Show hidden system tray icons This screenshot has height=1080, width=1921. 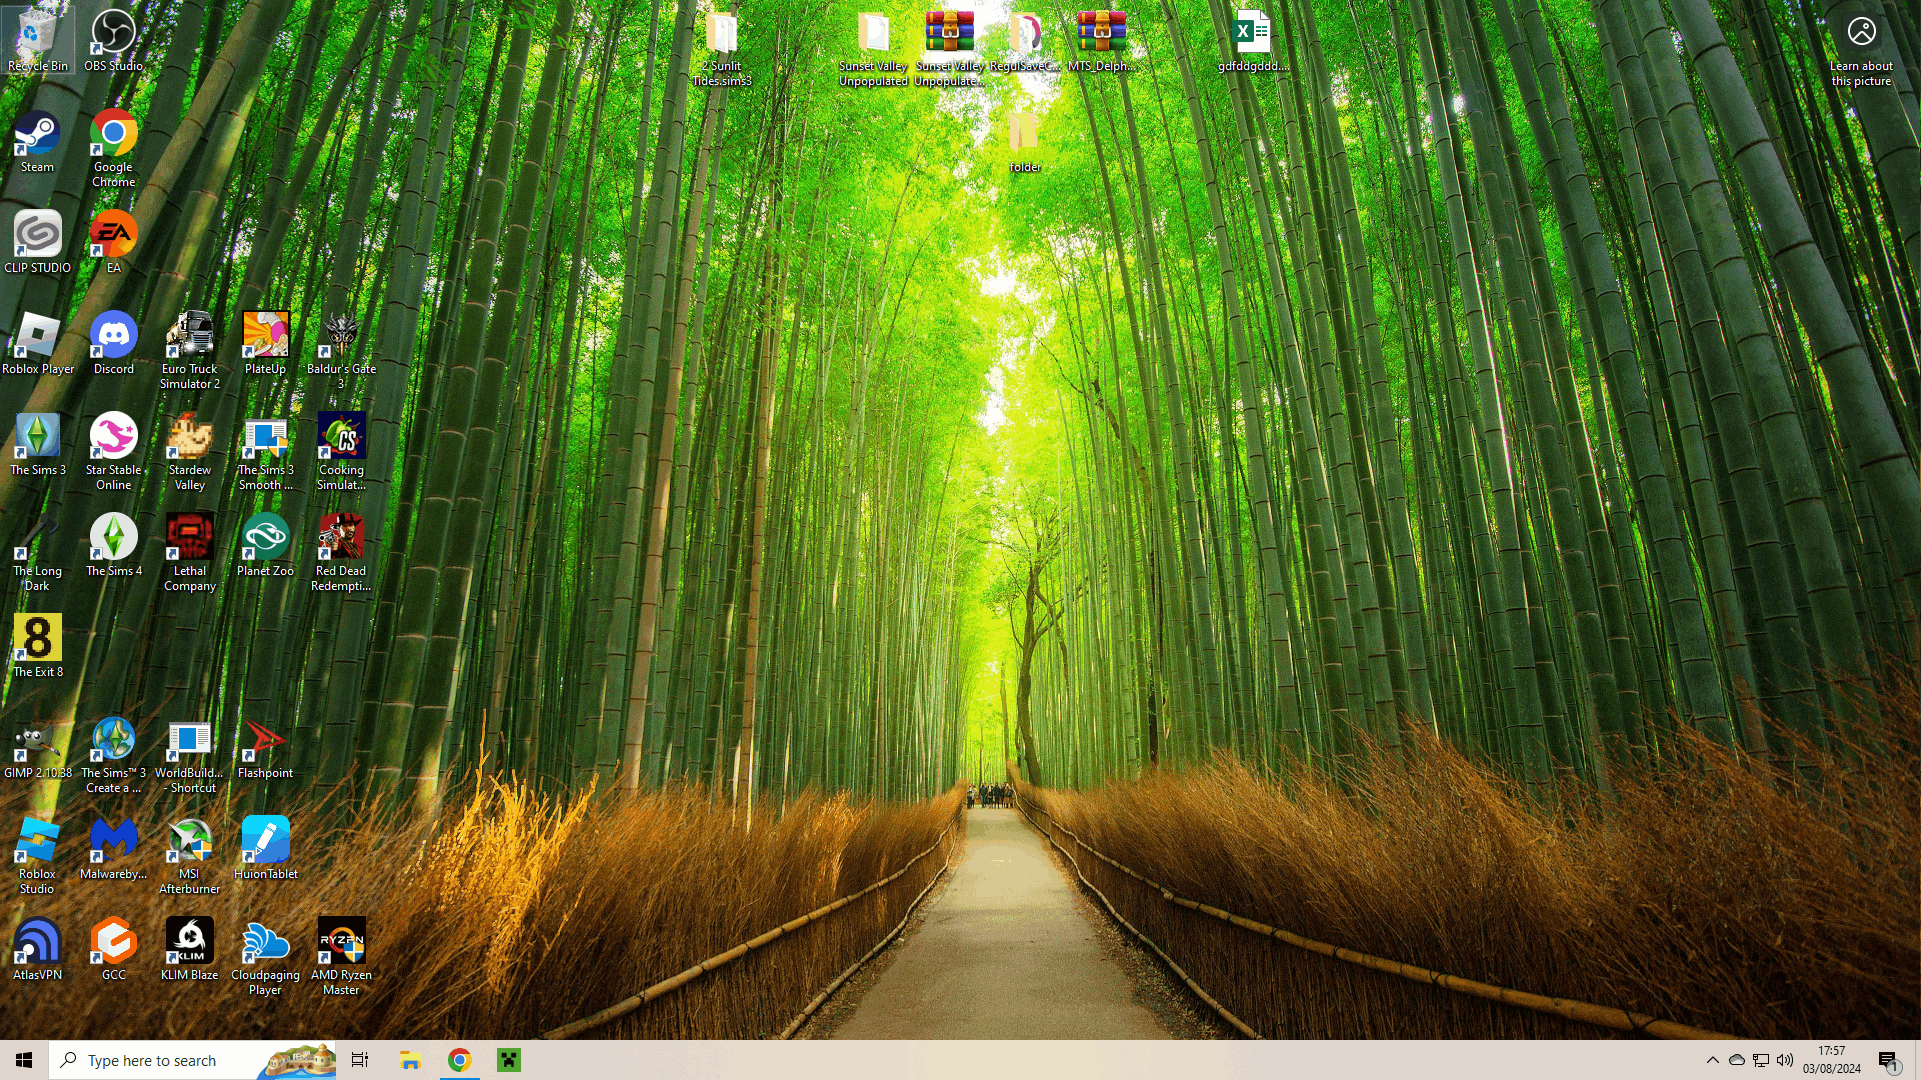tap(1712, 1060)
